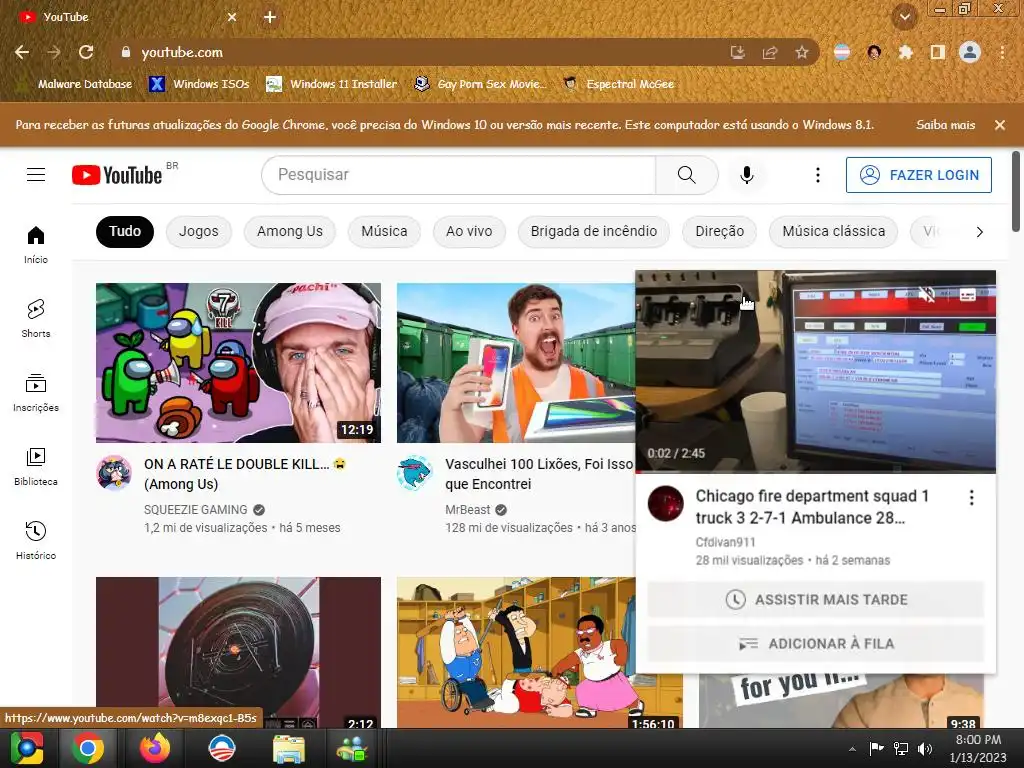This screenshot has height=768, width=1024.
Task: Open the Windows 11 Installer bookmark
Action: coord(332,84)
